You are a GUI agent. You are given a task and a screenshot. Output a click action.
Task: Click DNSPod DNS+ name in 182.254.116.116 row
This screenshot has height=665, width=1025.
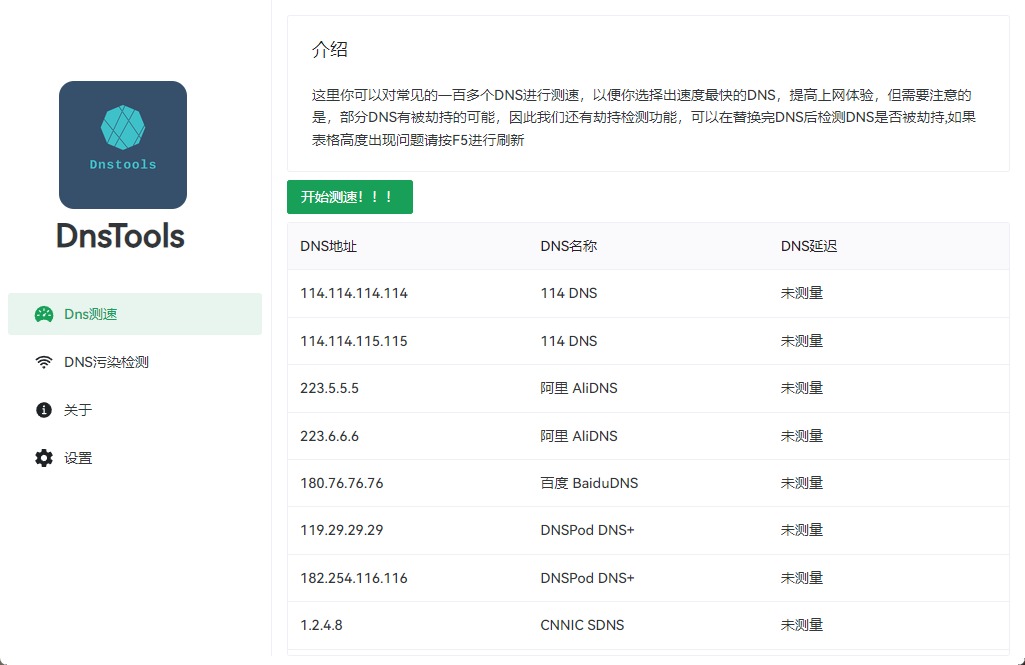click(x=587, y=578)
